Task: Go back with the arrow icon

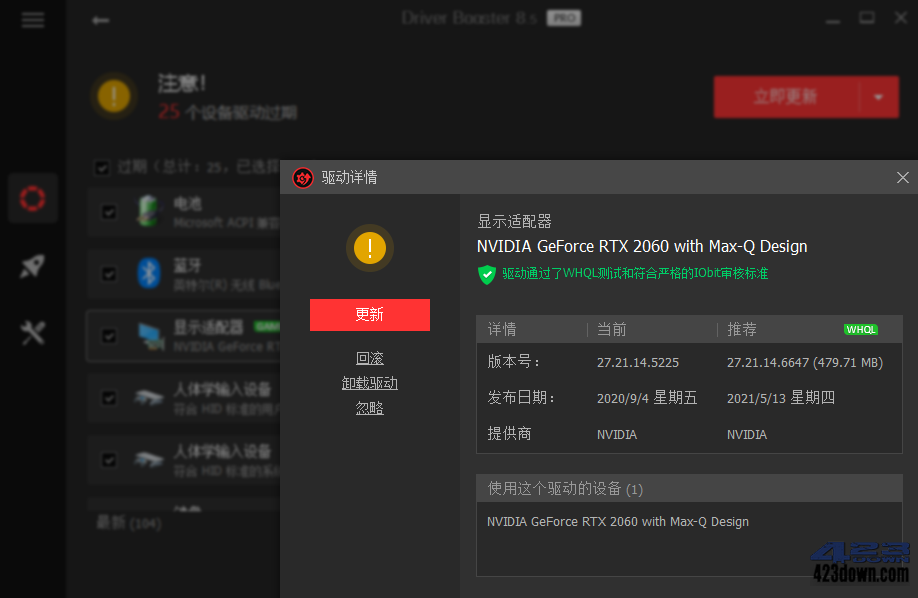Action: coord(101,20)
